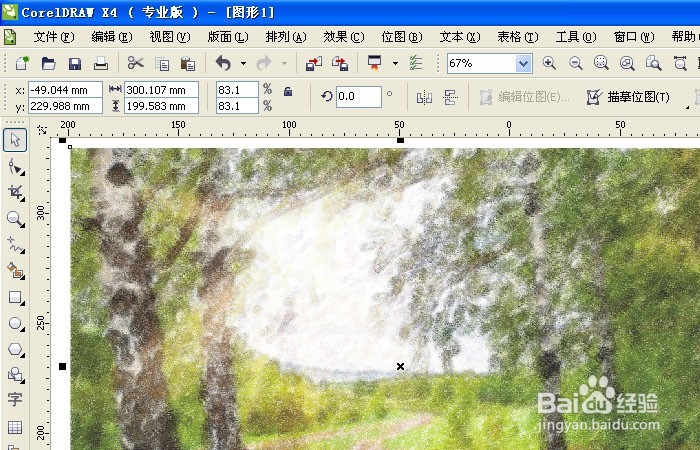Create a new document
Screen dimensions: 700x450
tap(21, 63)
